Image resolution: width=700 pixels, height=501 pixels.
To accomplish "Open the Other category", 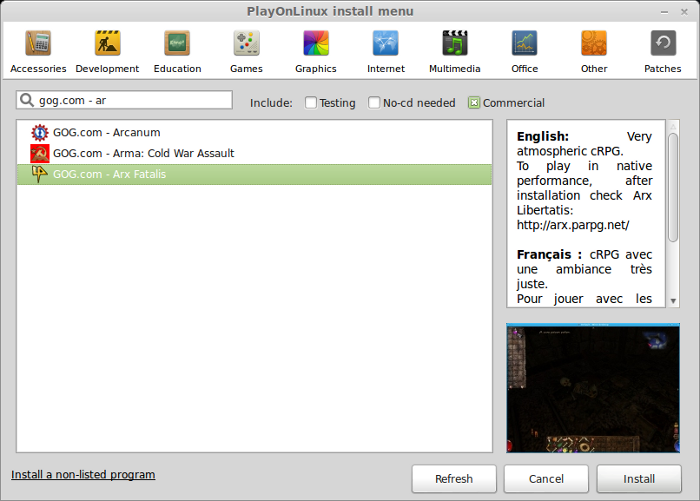I will pyautogui.click(x=594, y=51).
